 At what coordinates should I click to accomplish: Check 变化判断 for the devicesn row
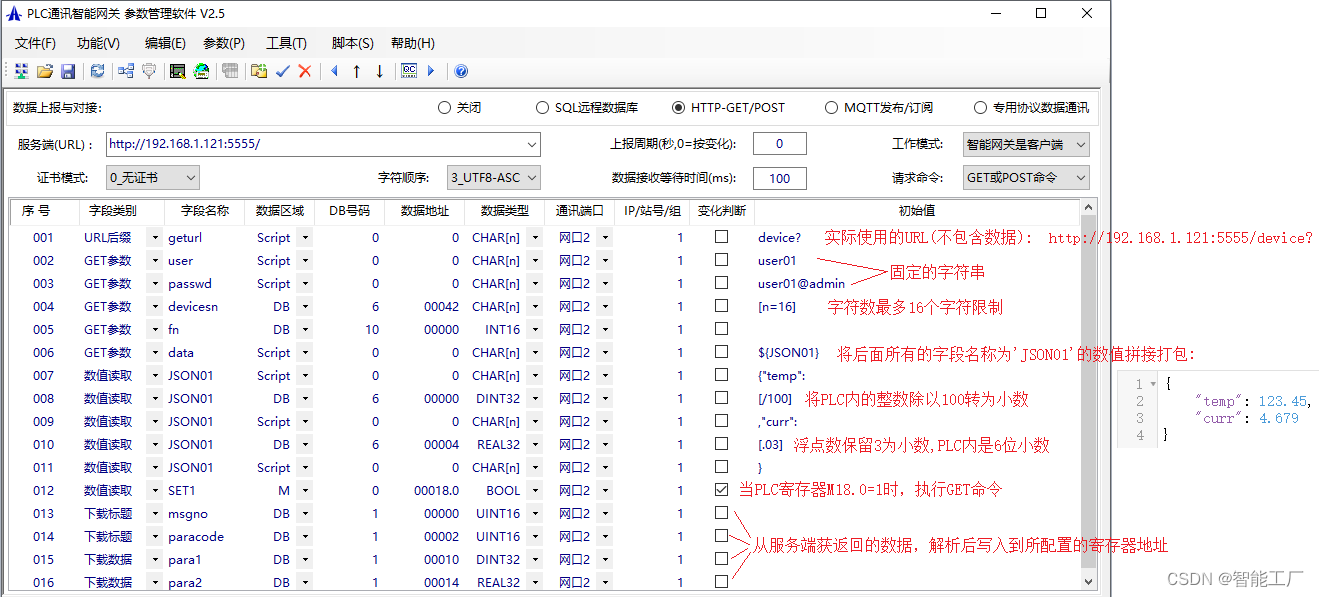(721, 306)
